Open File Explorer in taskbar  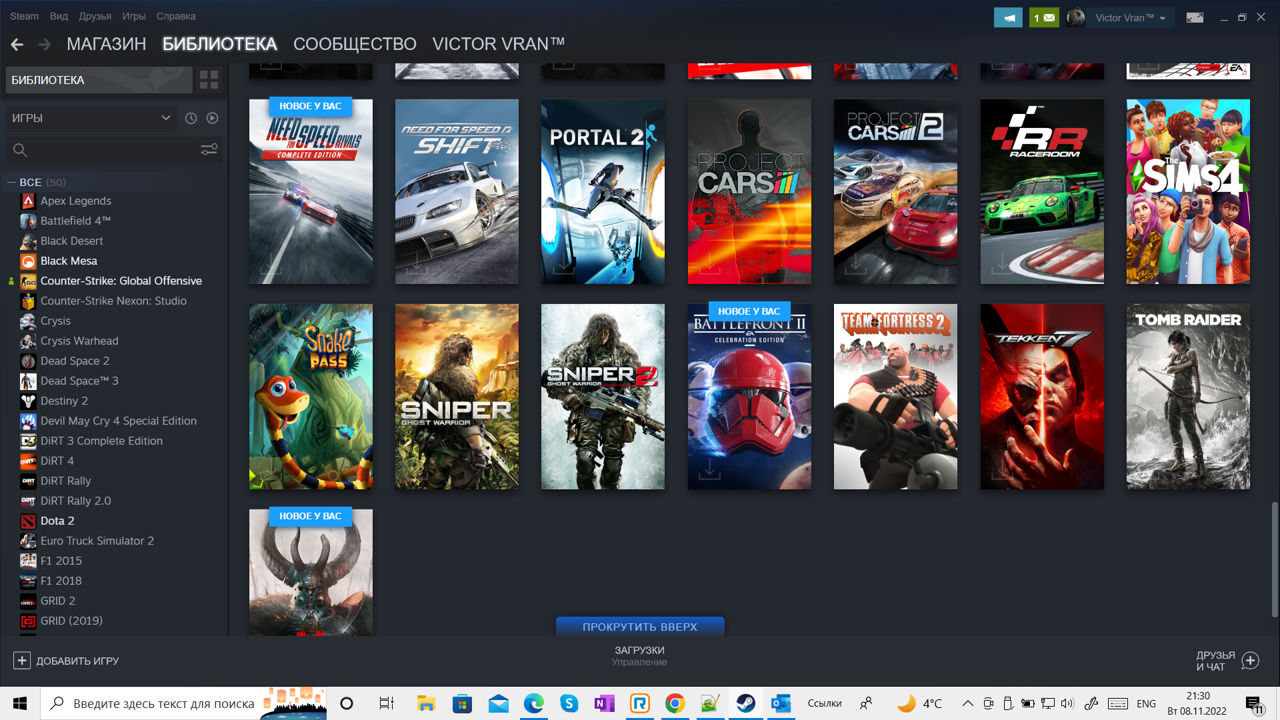[x=426, y=703]
